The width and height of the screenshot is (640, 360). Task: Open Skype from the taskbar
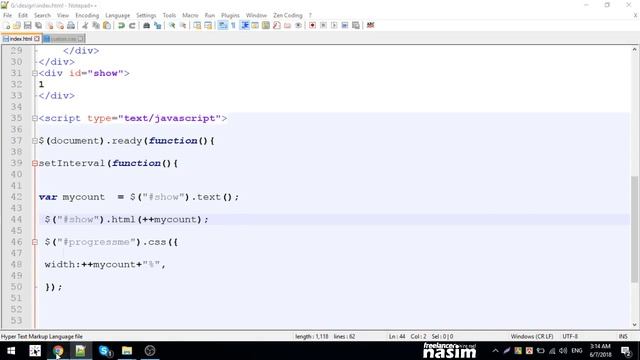point(105,351)
